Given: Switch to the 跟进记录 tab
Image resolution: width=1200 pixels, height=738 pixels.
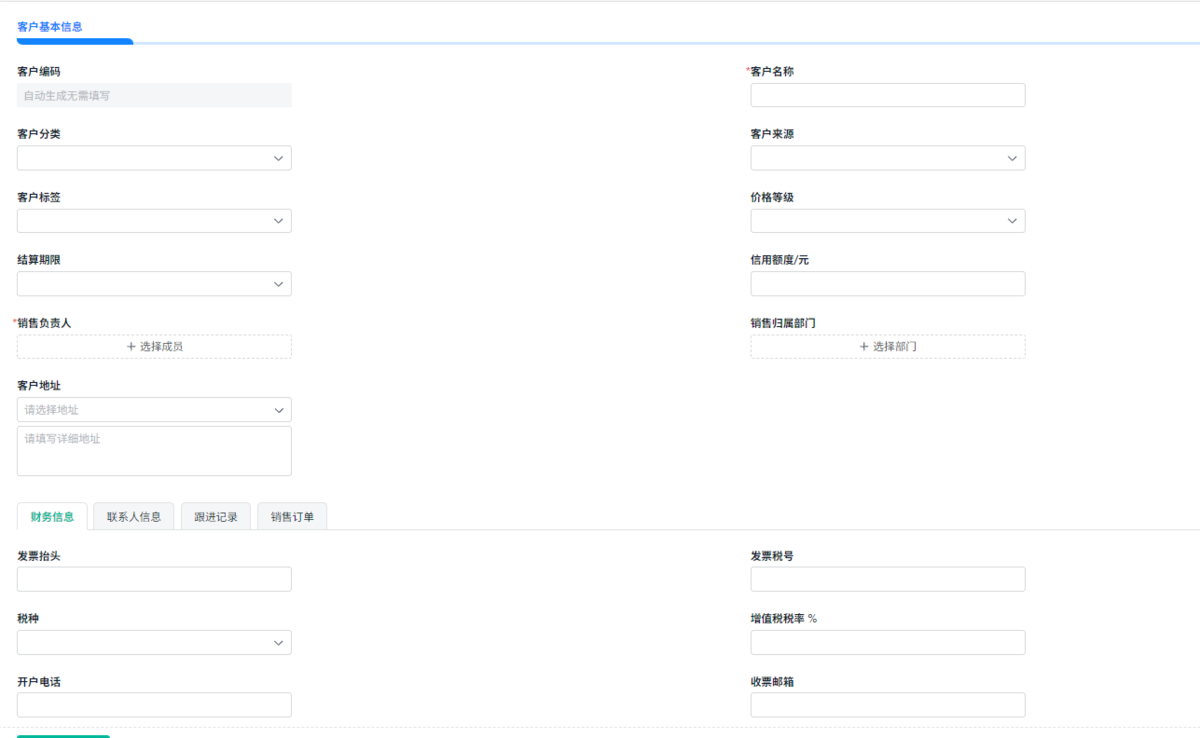Looking at the screenshot, I should (x=216, y=516).
